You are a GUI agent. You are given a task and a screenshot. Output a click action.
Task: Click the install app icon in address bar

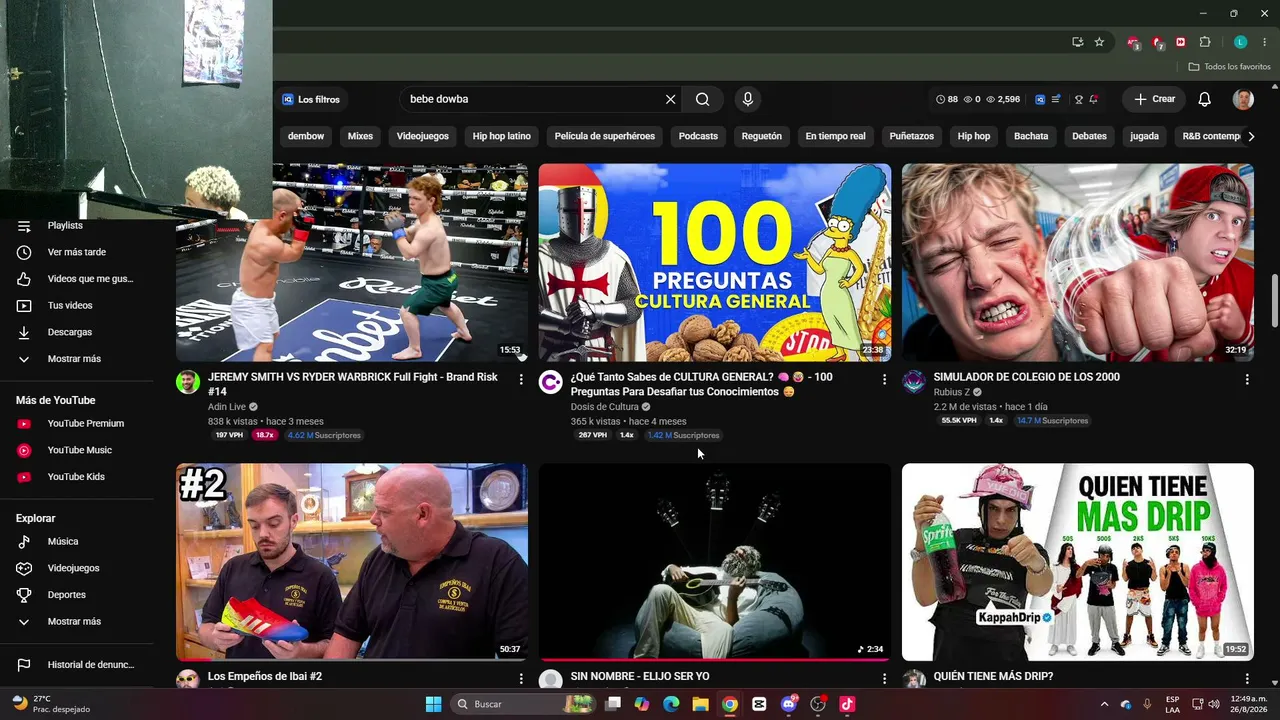pos(1077,42)
